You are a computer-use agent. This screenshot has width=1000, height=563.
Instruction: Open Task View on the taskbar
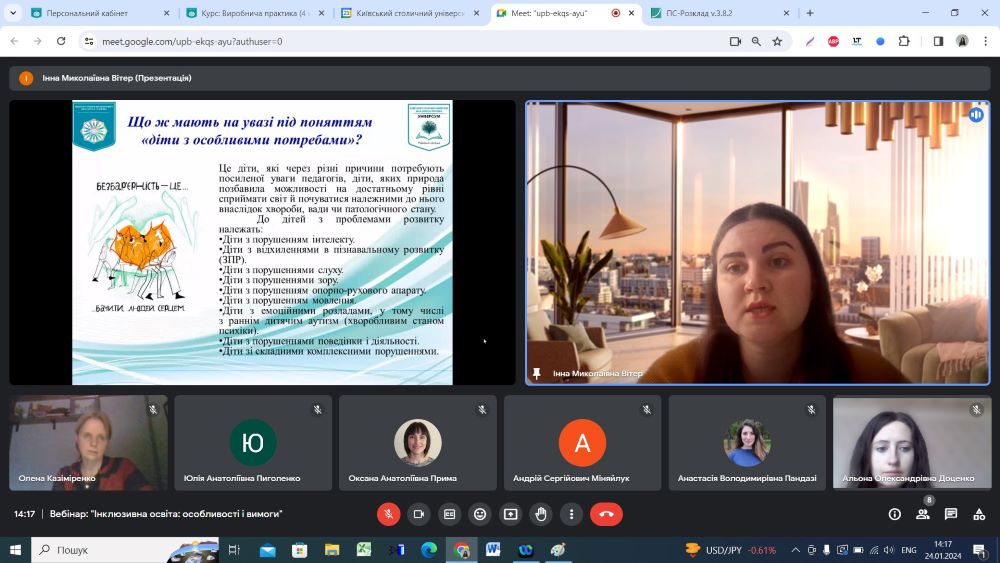[234, 550]
